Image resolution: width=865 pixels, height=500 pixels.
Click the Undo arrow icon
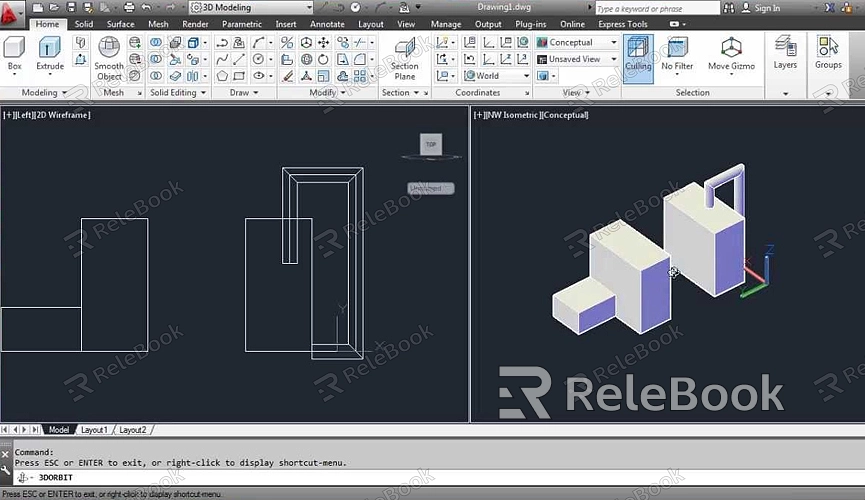pos(146,7)
